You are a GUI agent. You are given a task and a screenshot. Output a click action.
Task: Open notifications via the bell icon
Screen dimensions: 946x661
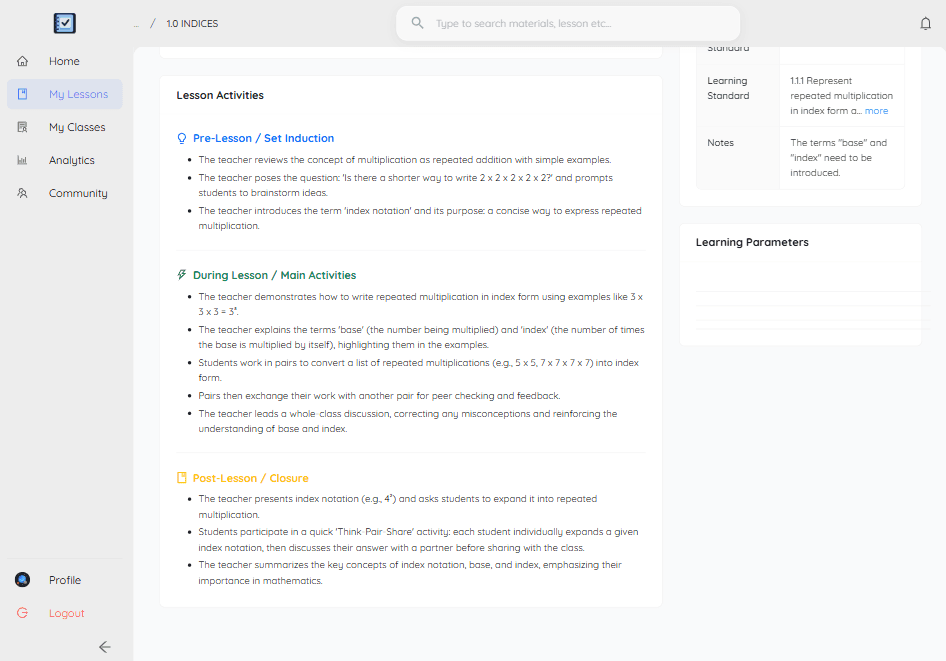click(925, 22)
